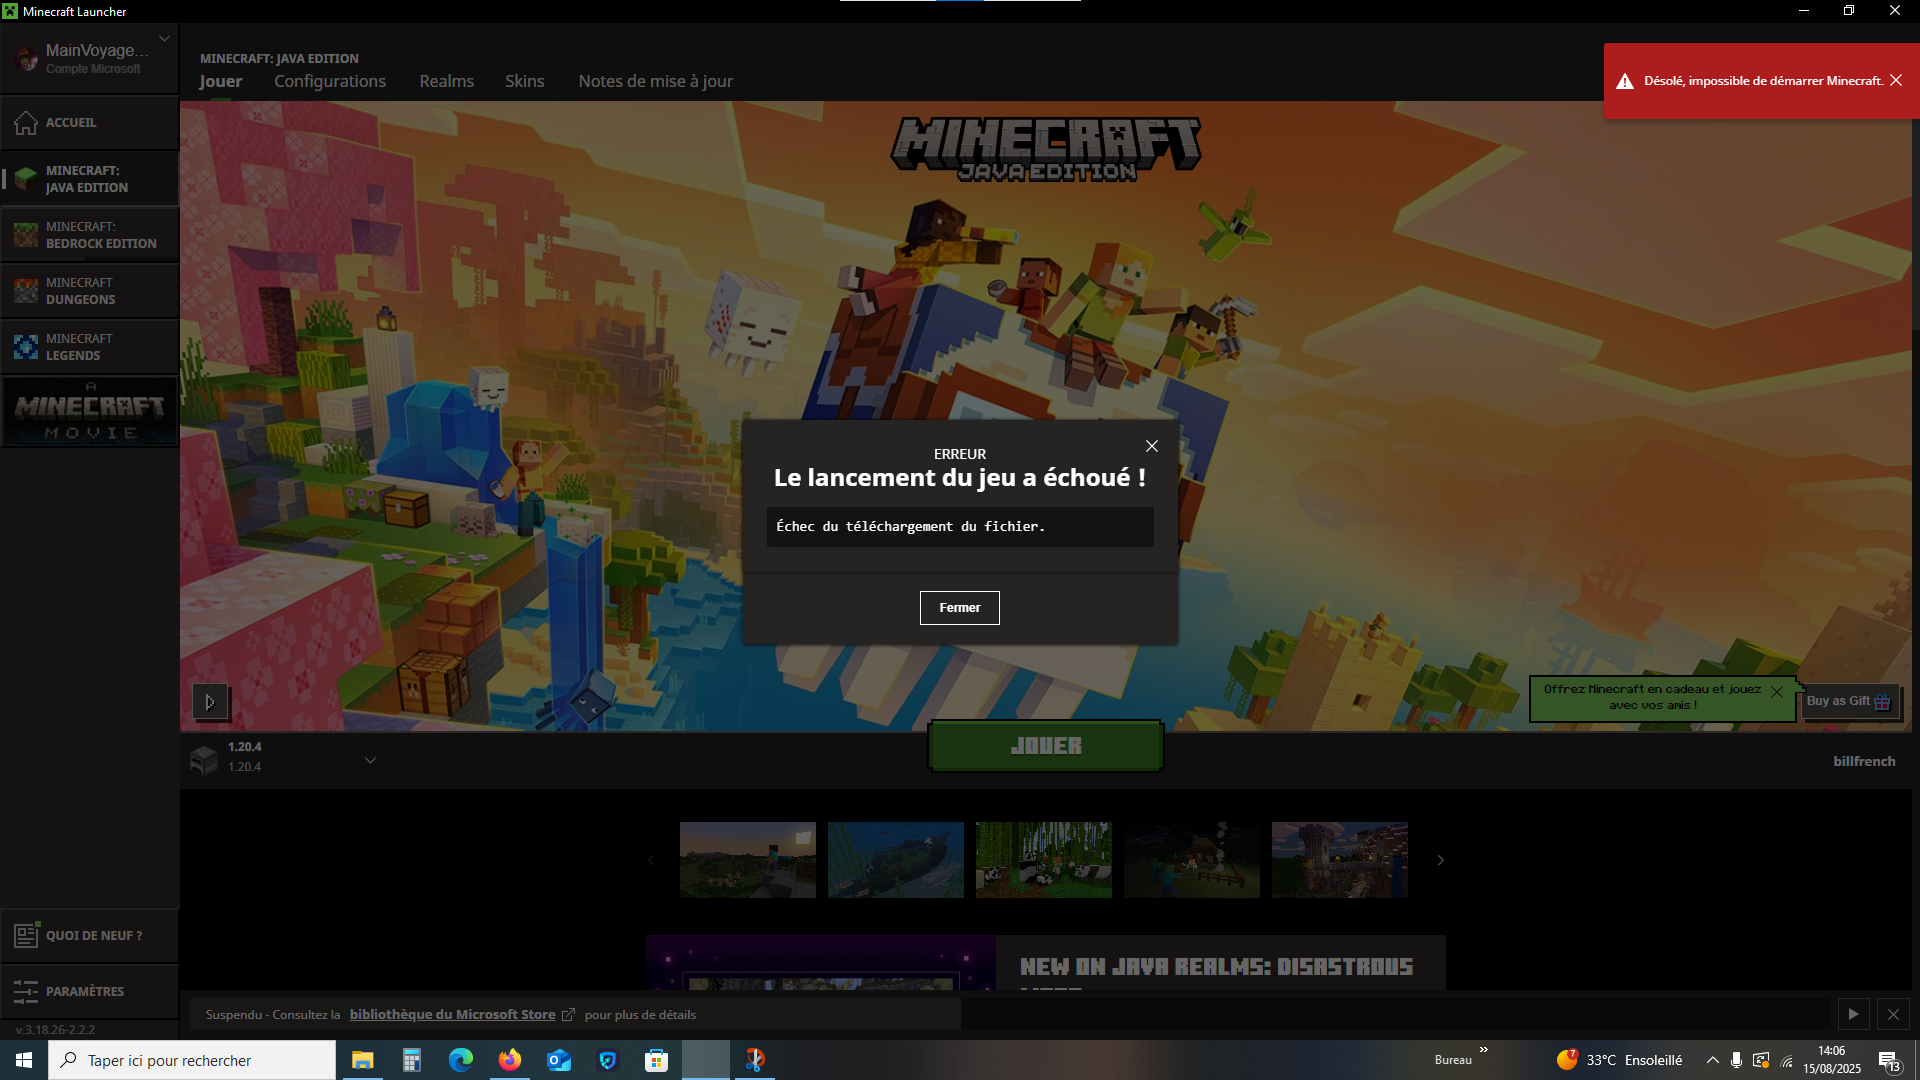Screen dimensions: 1920x1080
Task: Expand the 1.20.4 version selector
Action: point(370,760)
